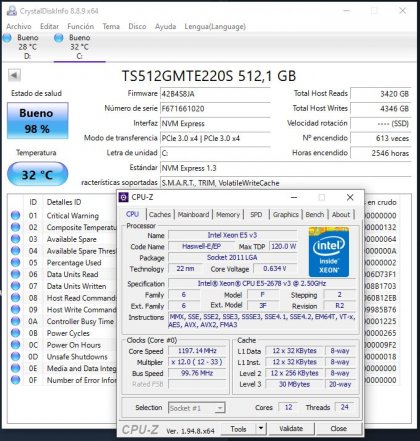Select drive D: status icon at 28 °C

(7, 38)
